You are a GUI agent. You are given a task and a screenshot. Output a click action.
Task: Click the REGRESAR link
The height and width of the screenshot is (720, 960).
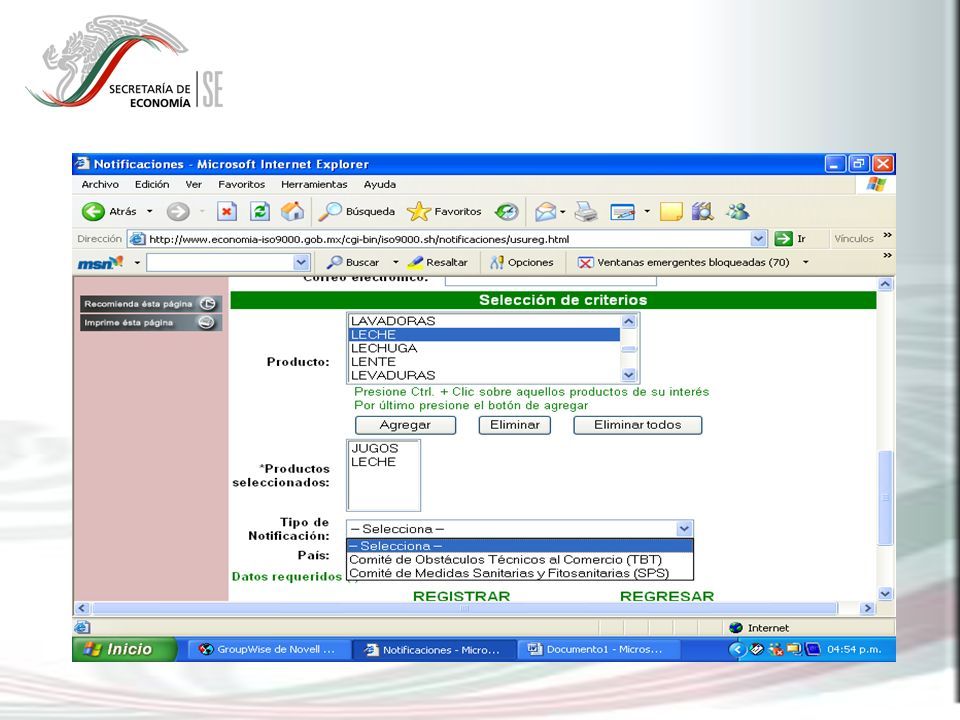point(667,596)
